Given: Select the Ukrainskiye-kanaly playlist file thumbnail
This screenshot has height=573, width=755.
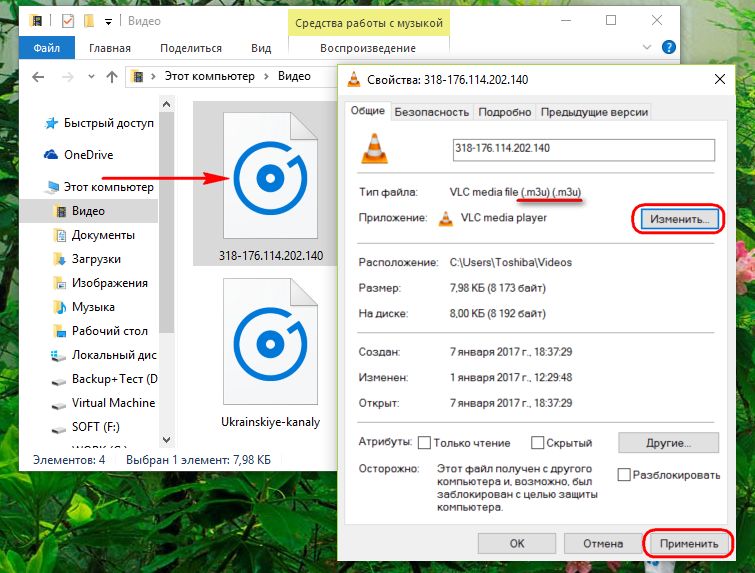Looking at the screenshot, I should 270,342.
